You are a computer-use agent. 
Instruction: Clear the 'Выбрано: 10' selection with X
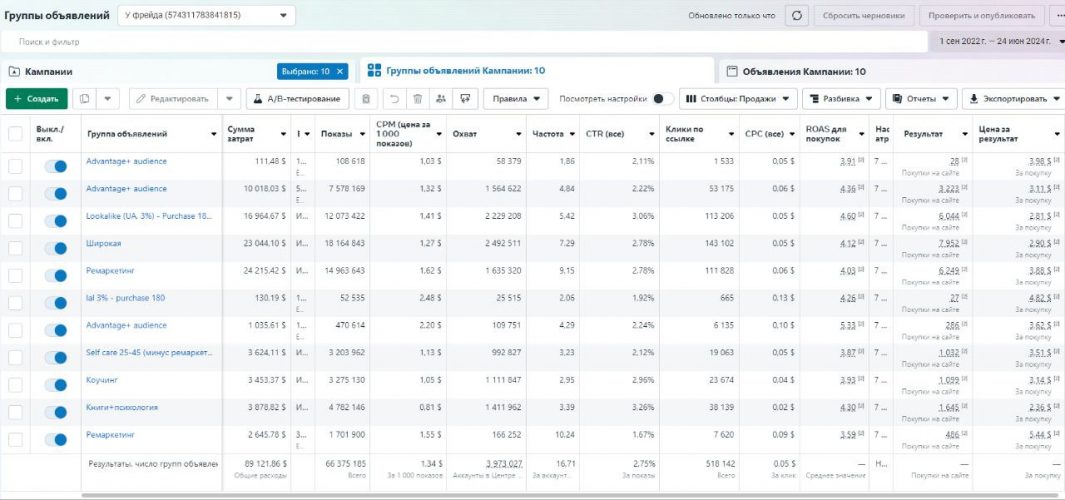point(340,72)
